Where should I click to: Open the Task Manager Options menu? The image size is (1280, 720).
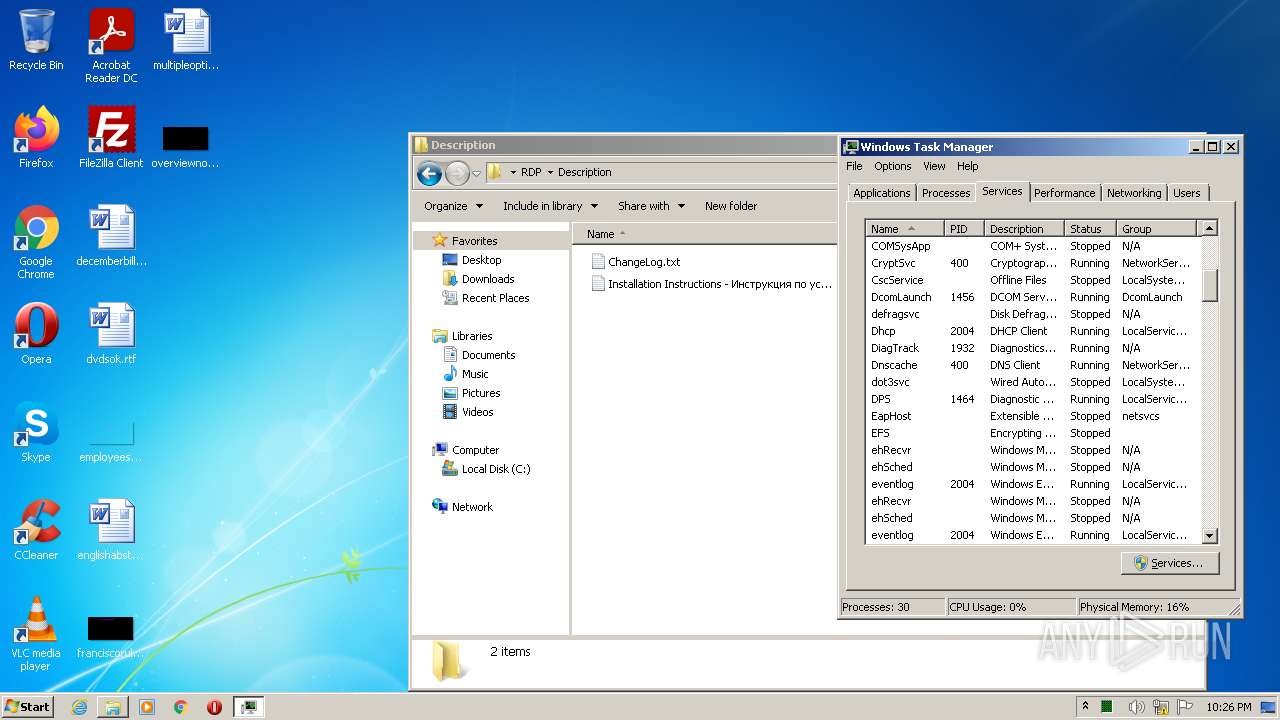pyautogui.click(x=893, y=166)
